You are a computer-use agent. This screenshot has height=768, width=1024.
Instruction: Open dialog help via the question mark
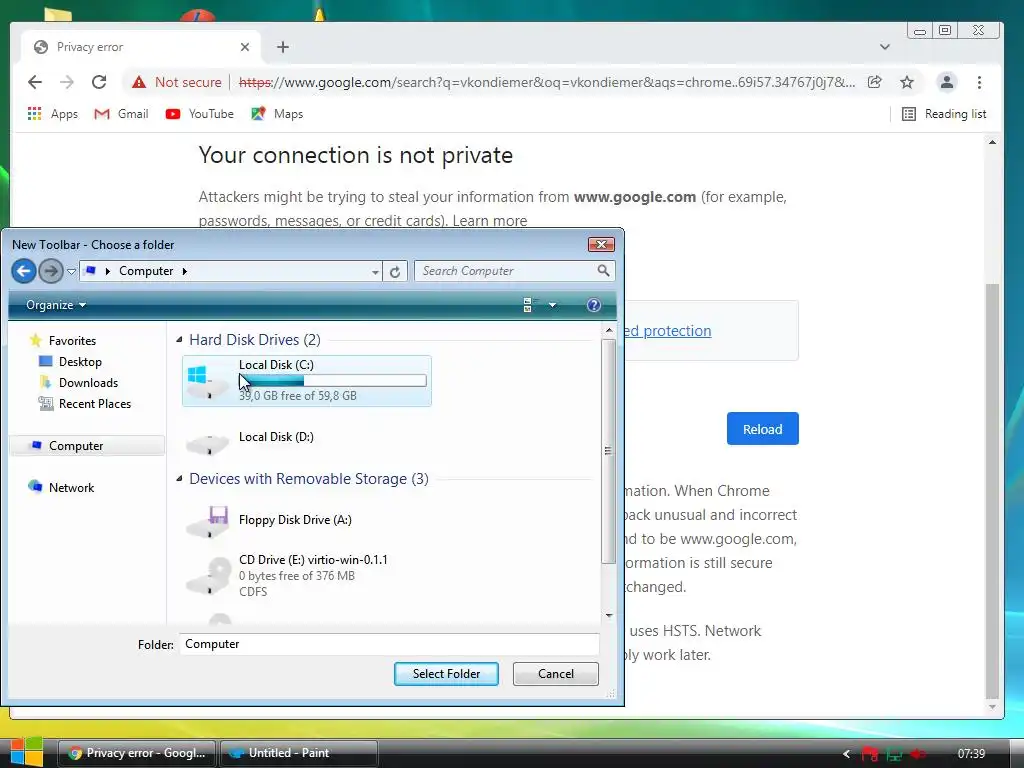(x=594, y=305)
